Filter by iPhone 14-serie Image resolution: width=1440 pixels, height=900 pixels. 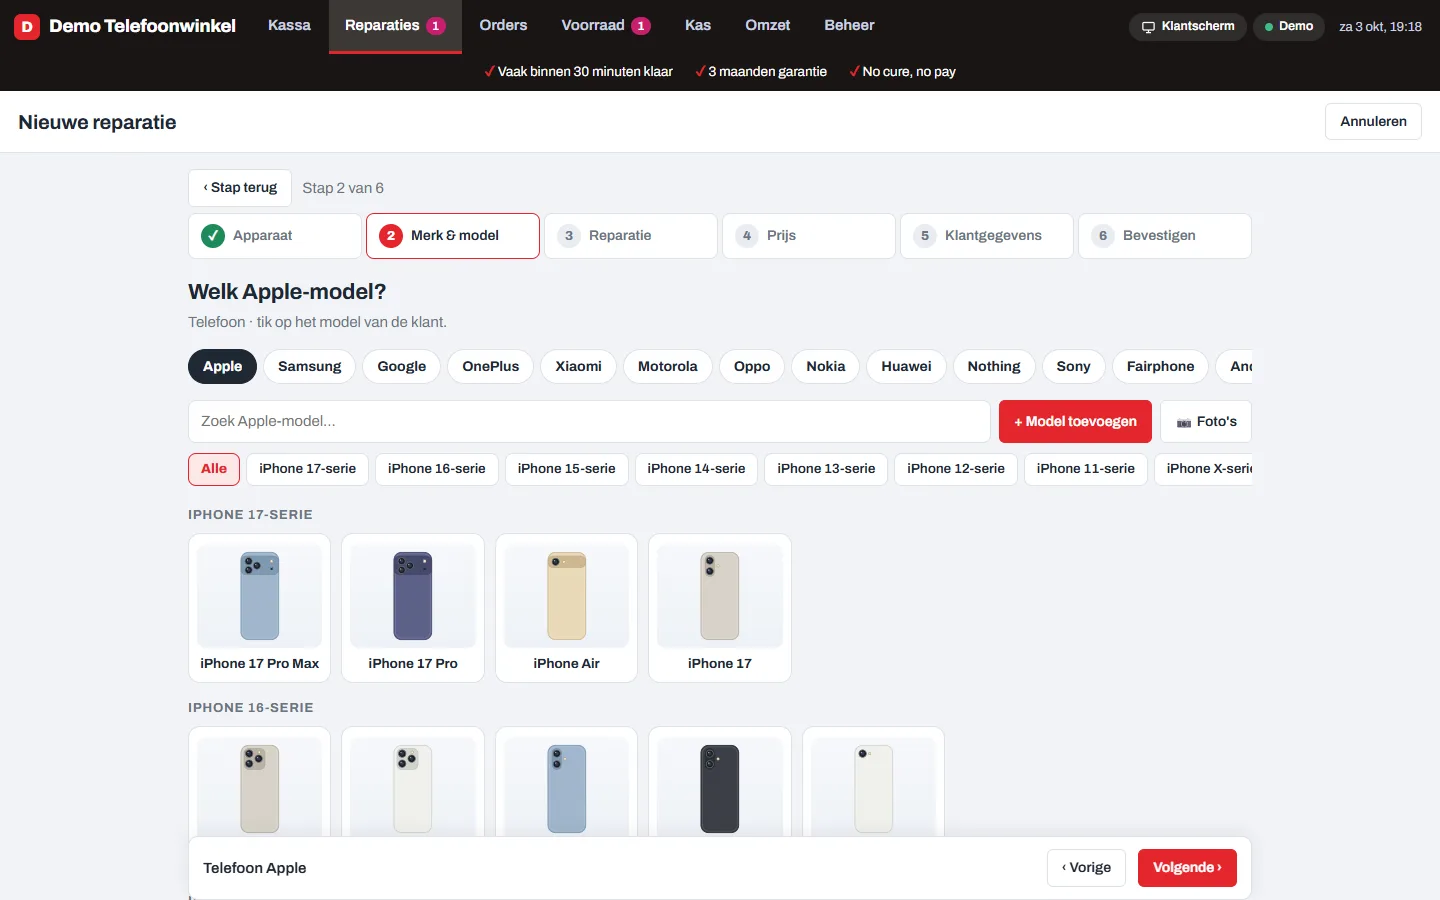tap(696, 469)
